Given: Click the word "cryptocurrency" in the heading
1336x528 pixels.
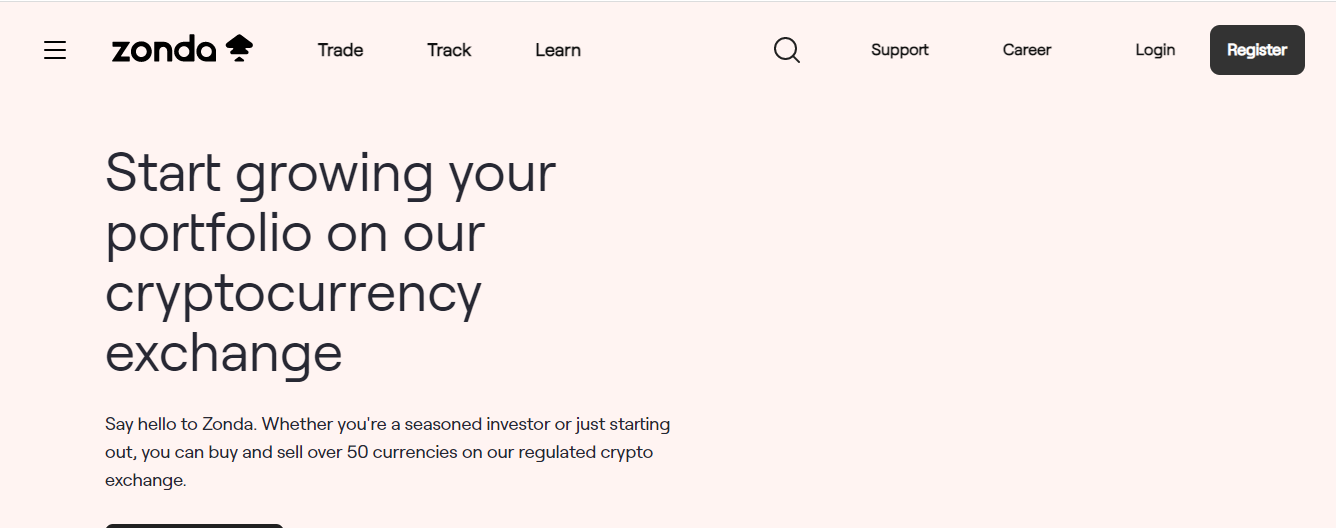Looking at the screenshot, I should pyautogui.click(x=293, y=293).
